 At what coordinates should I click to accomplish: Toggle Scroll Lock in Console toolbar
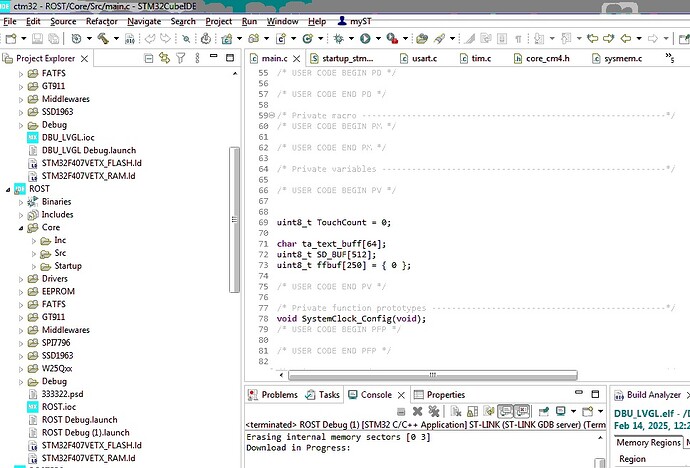point(472,411)
